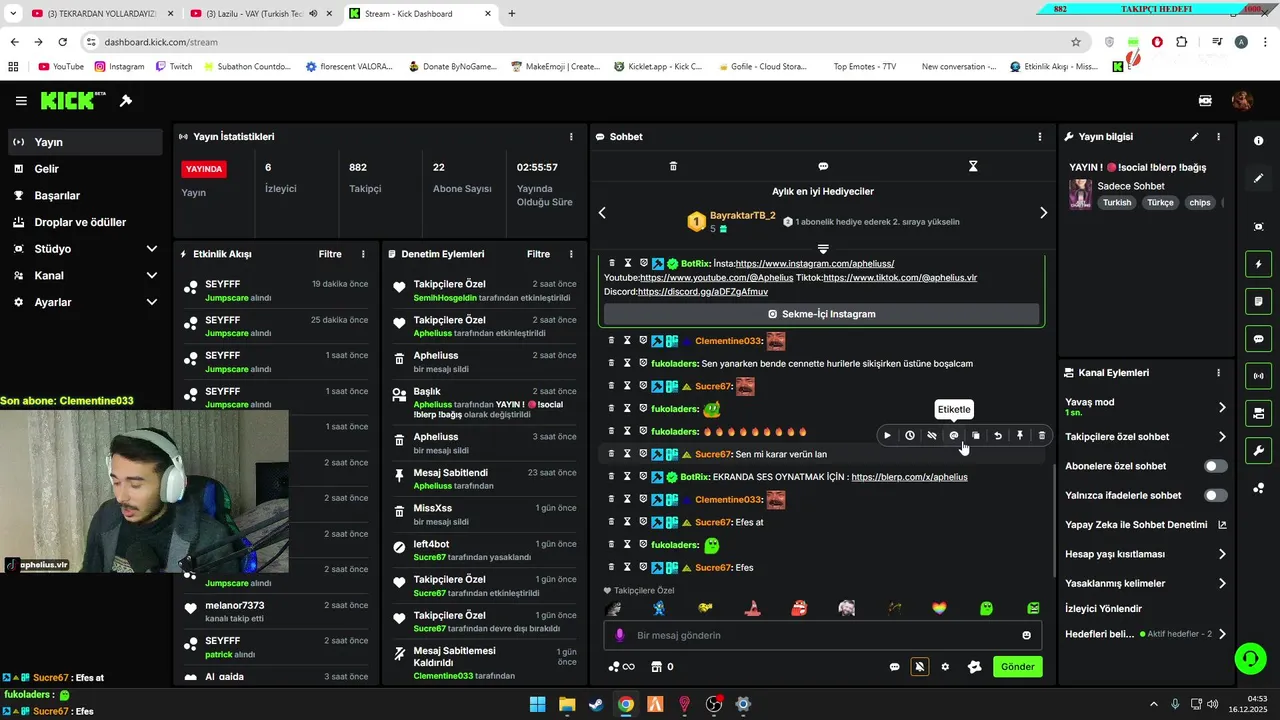Open the Windows Start menu
Viewport: 1280px width, 720px height.
pos(537,704)
